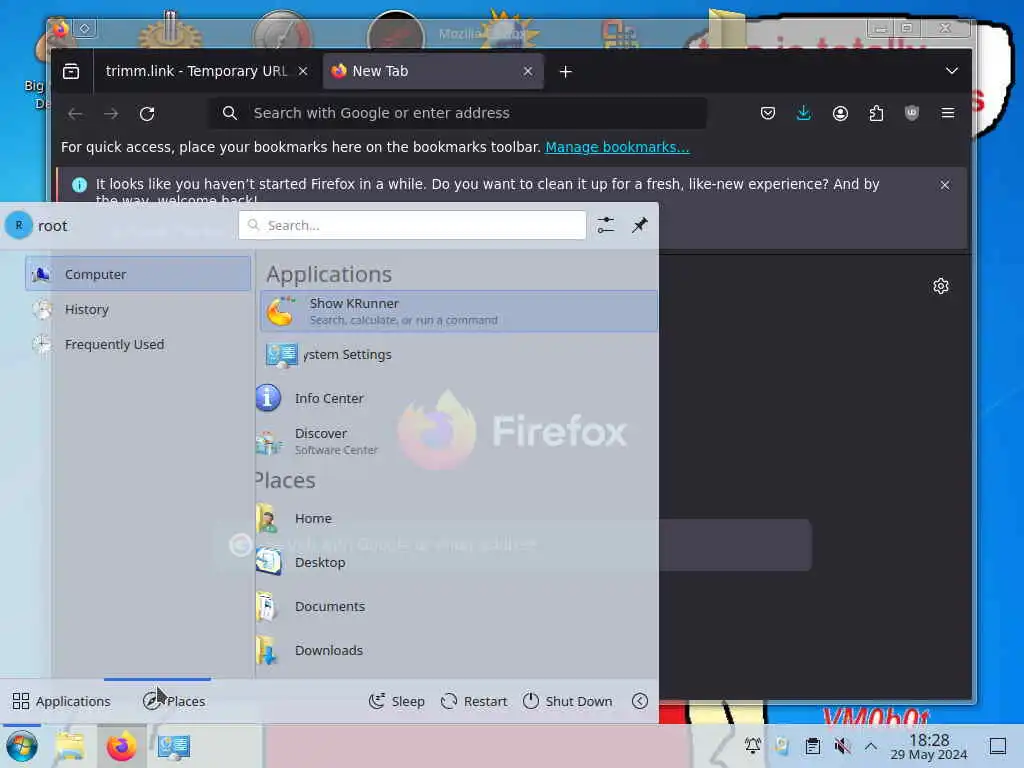Focus the Firefox address bar
This screenshot has height=768, width=1024.
point(457,113)
